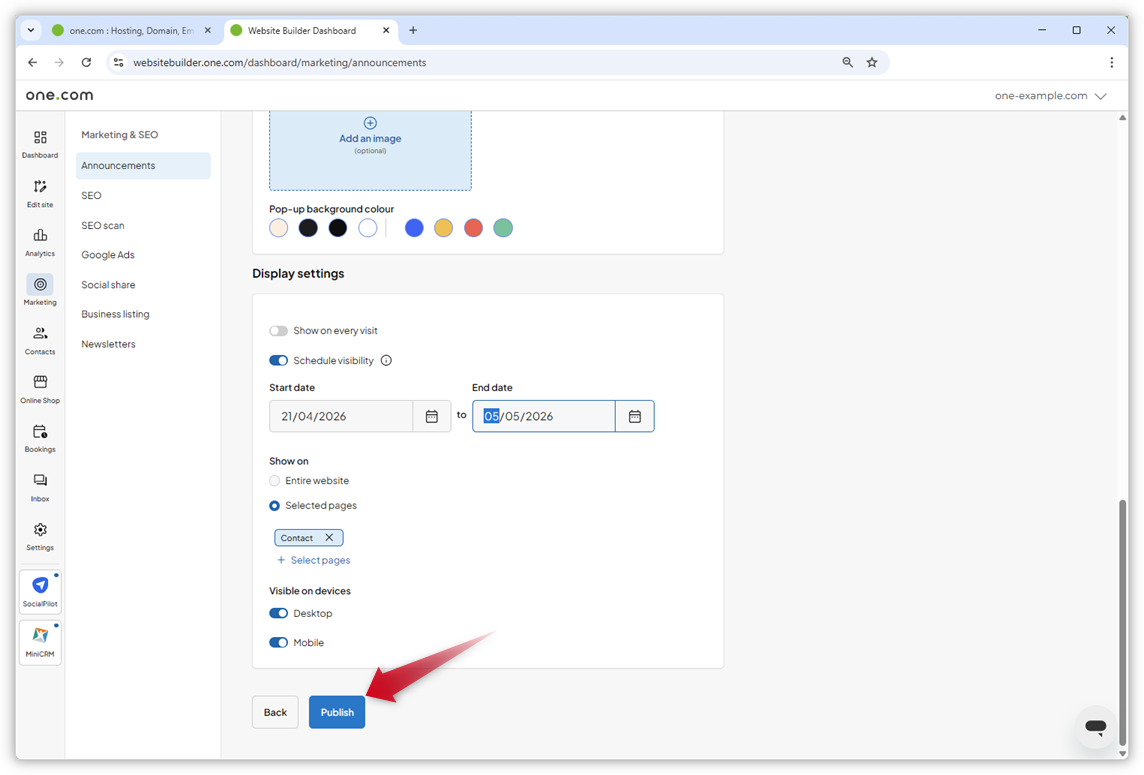Select the Entire website radio option

pyautogui.click(x=274, y=480)
